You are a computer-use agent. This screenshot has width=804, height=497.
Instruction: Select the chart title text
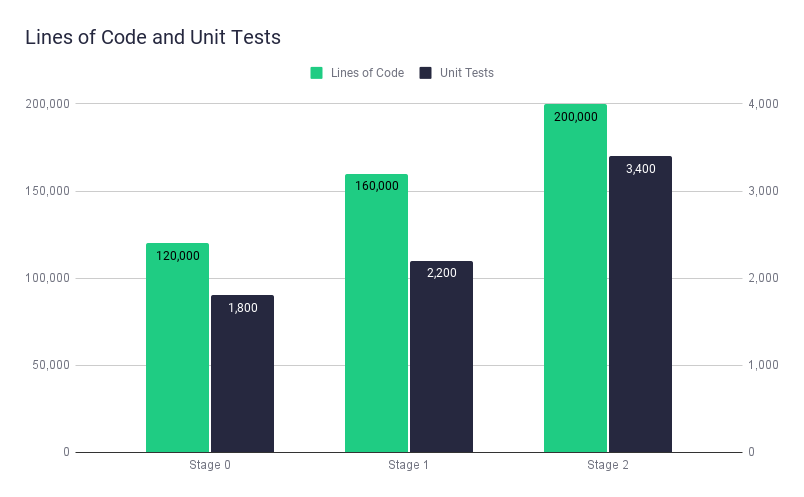(x=153, y=38)
